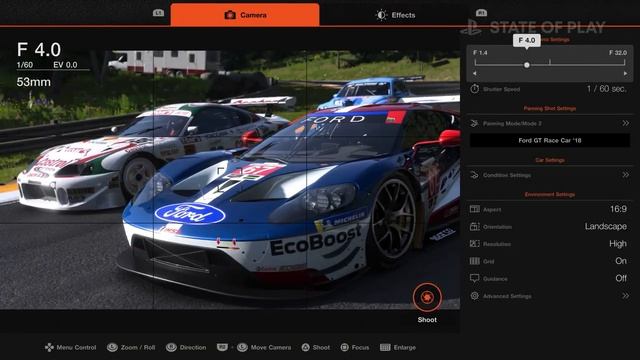
Task: Expand the Condition Settings chevron
Action: pyautogui.click(x=625, y=175)
